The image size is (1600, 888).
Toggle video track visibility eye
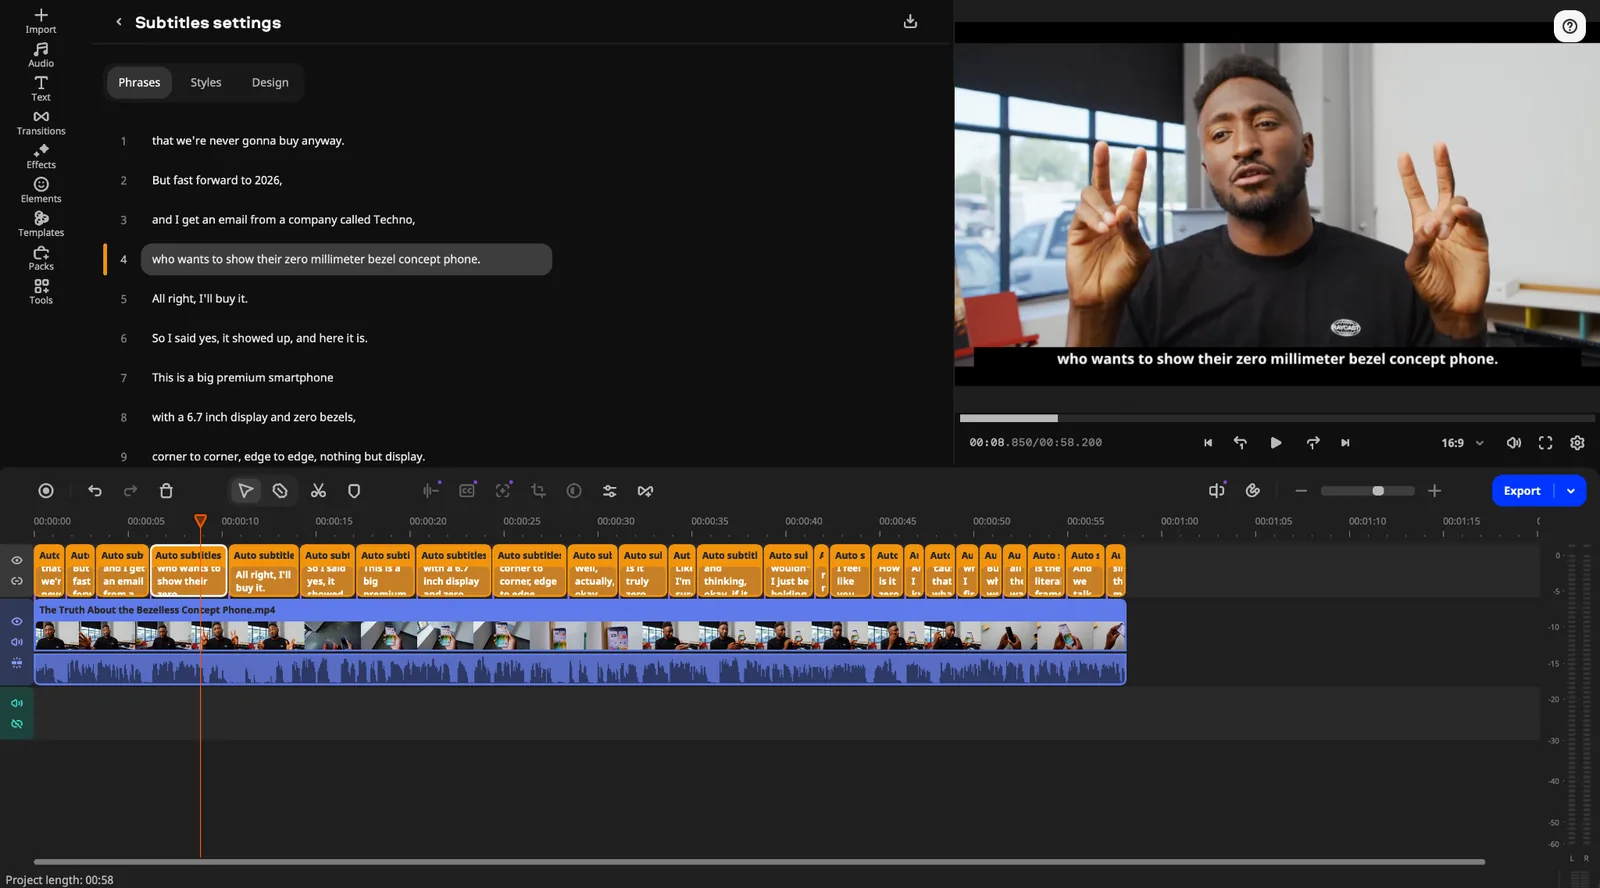(x=17, y=621)
